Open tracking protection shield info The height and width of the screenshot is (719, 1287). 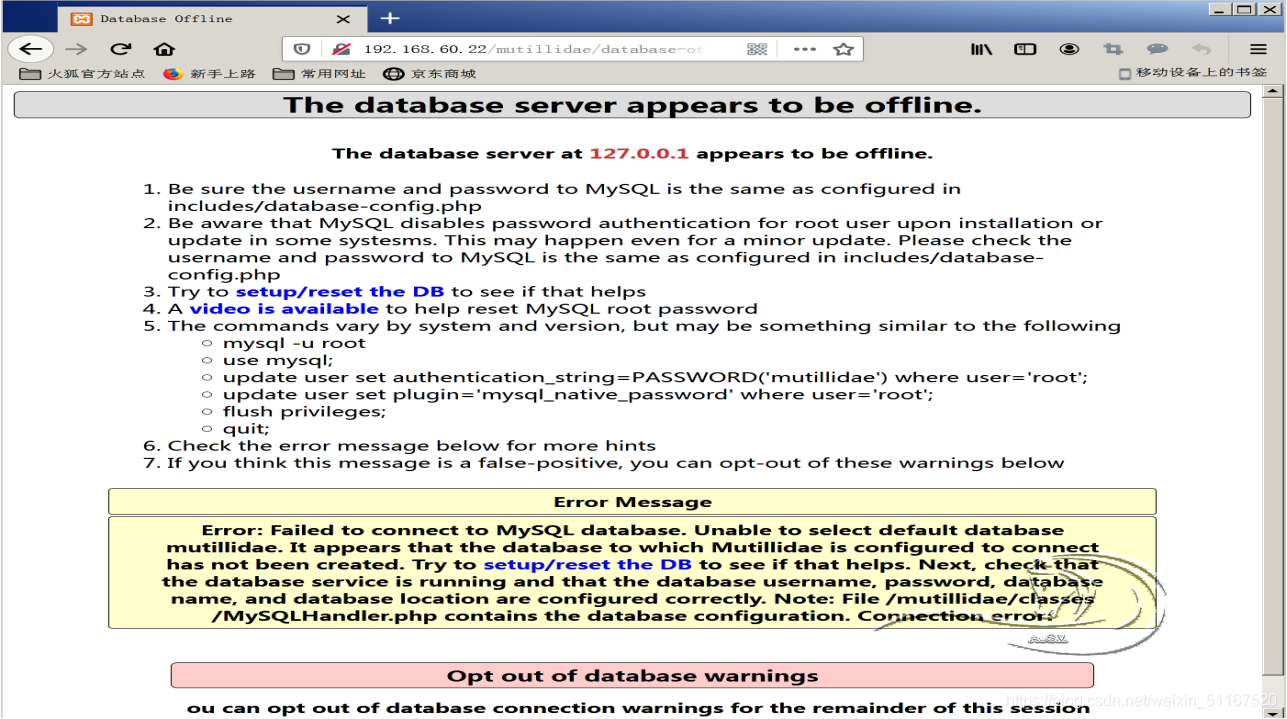302,49
